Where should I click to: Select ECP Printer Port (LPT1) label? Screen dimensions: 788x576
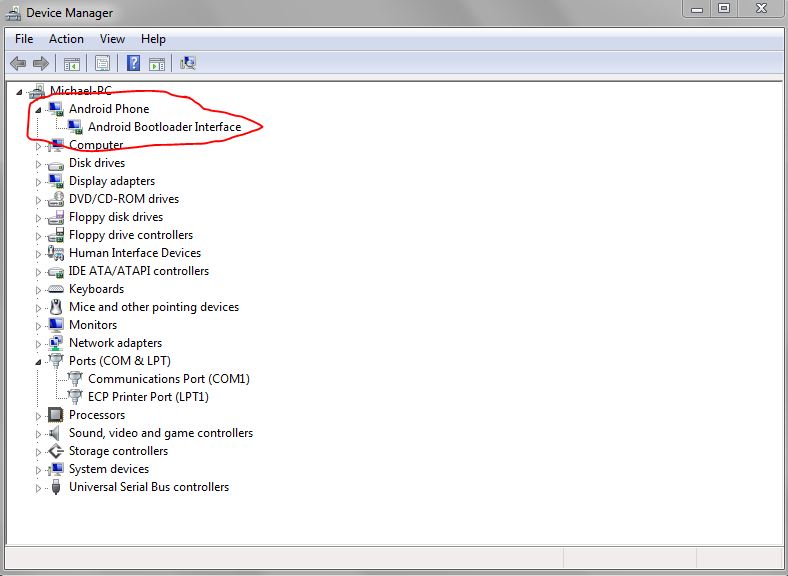tap(148, 397)
